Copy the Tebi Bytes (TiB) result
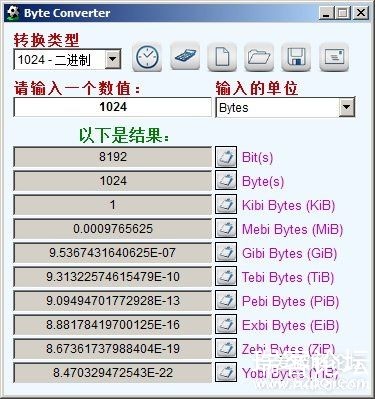This screenshot has width=375, height=399. (226, 277)
